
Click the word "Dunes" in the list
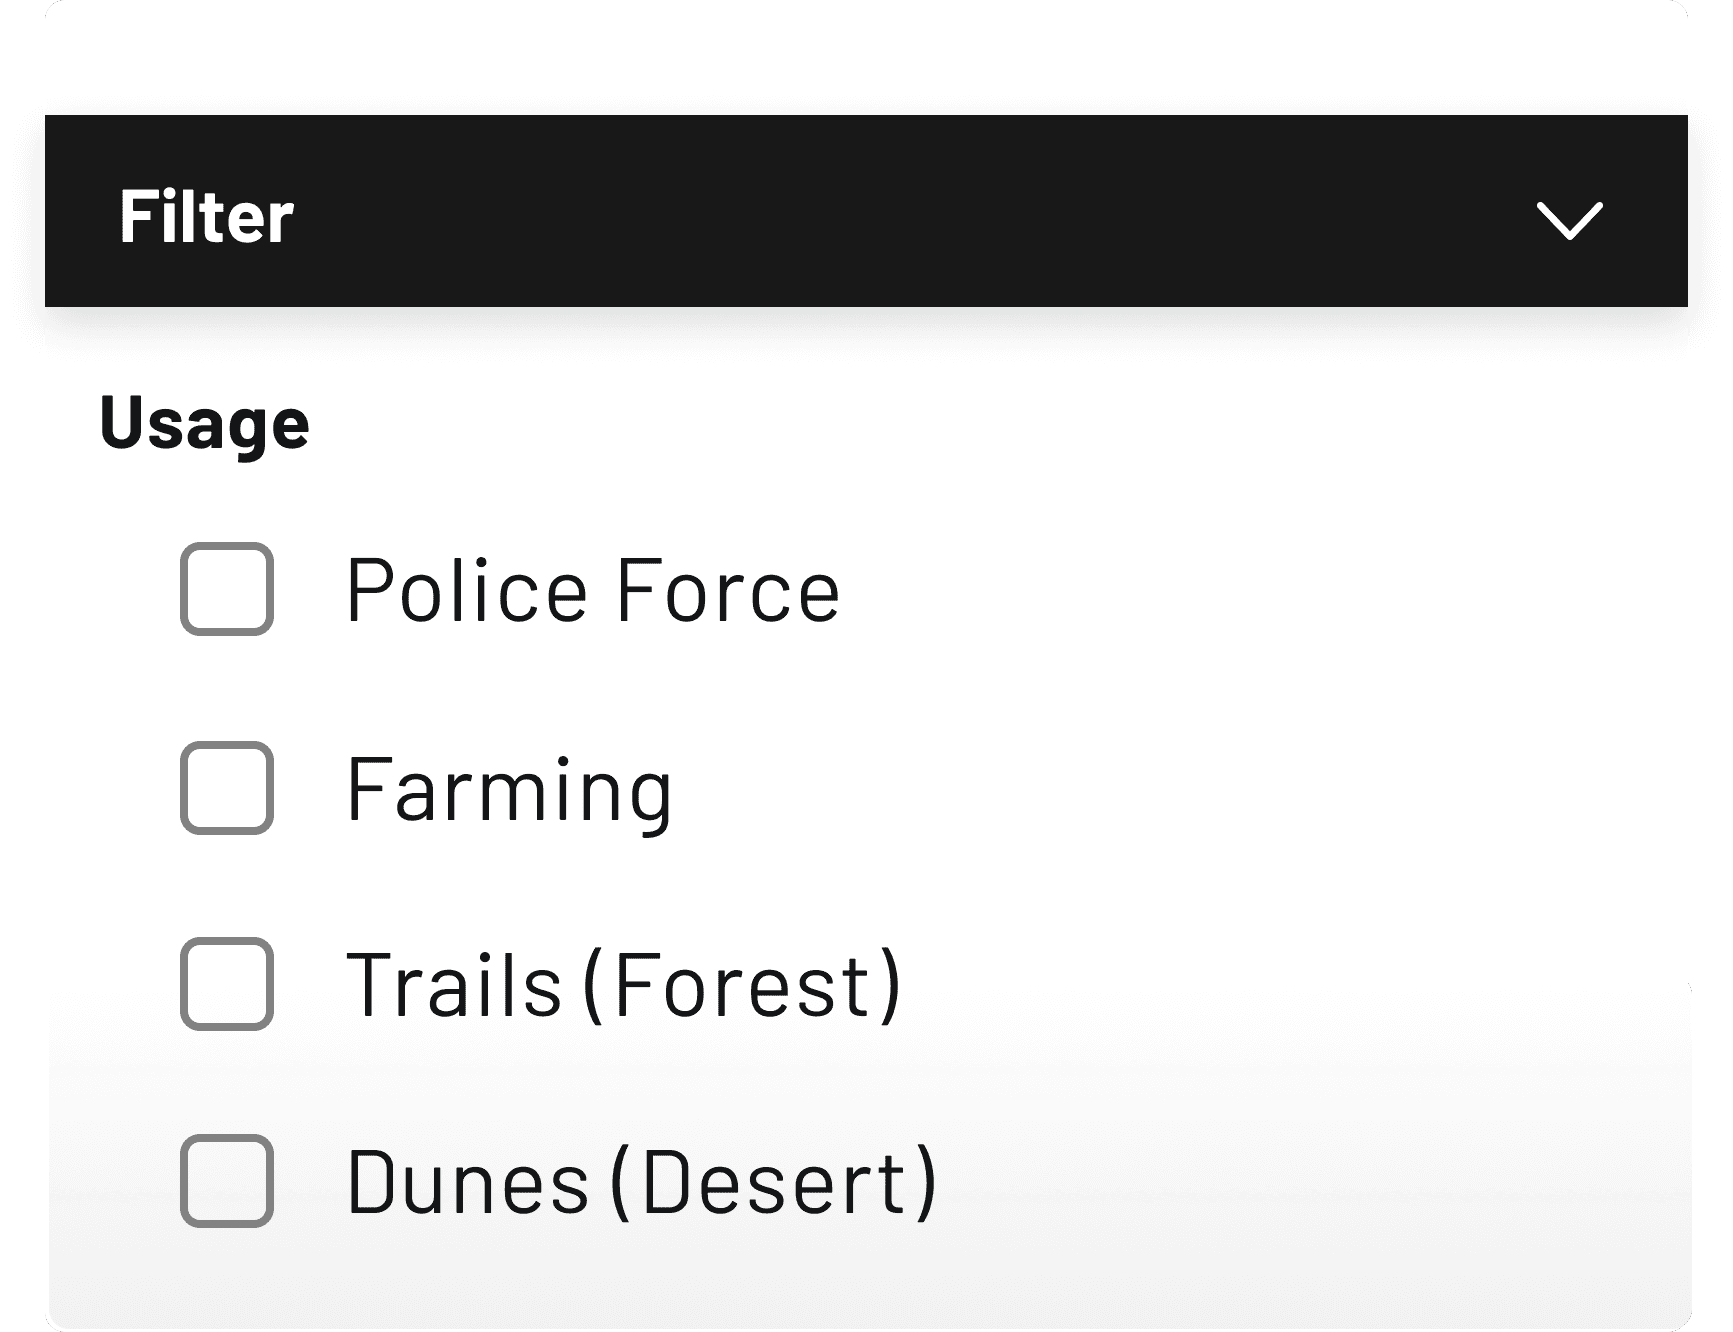[468, 1183]
